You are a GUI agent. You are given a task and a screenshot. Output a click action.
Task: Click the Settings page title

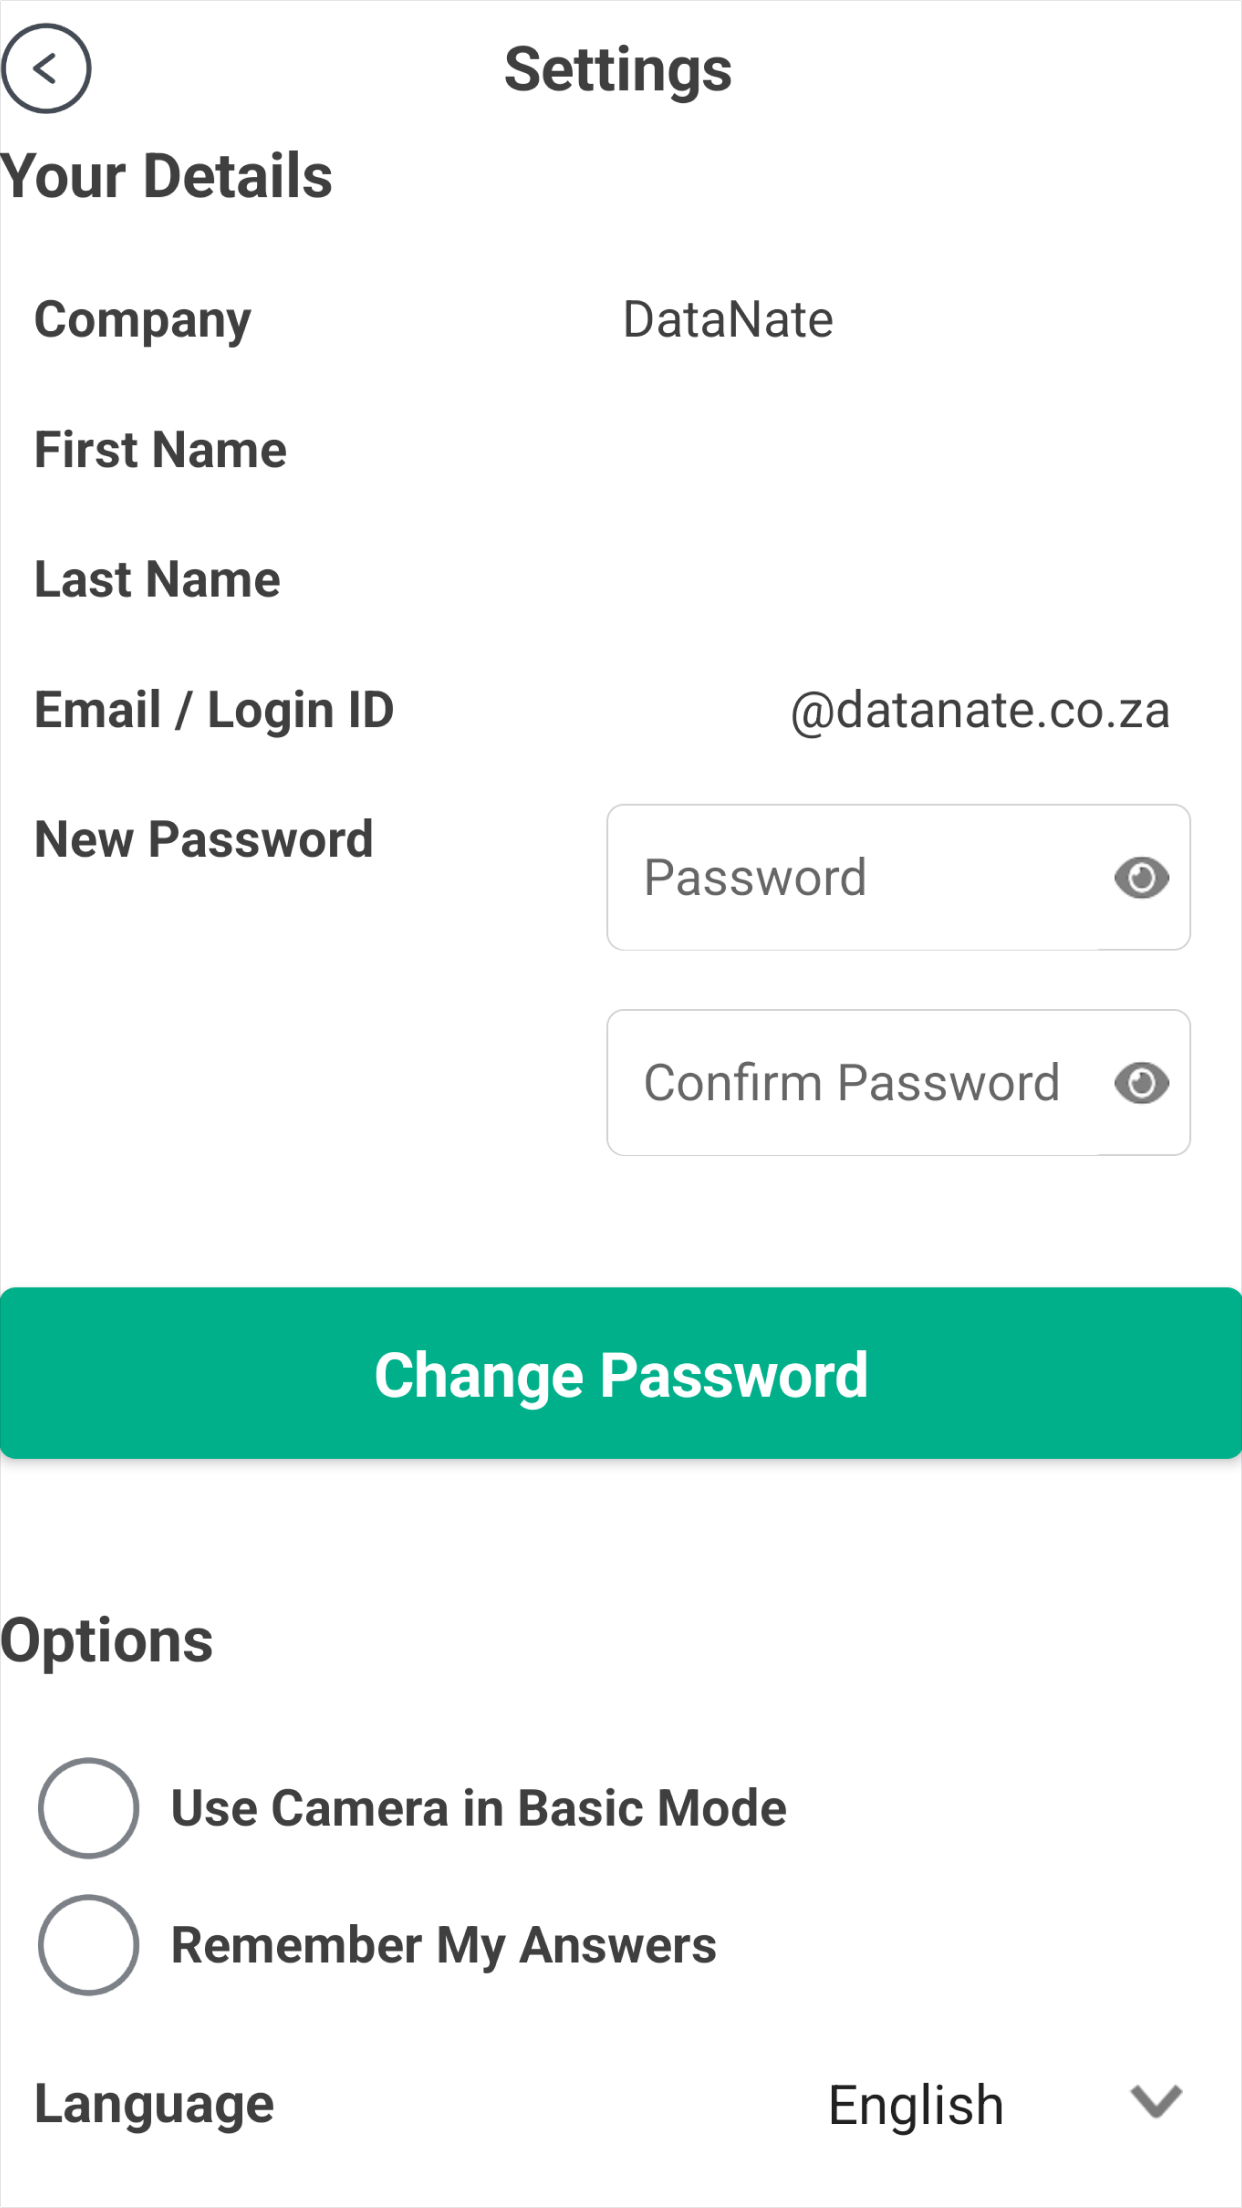pyautogui.click(x=618, y=70)
